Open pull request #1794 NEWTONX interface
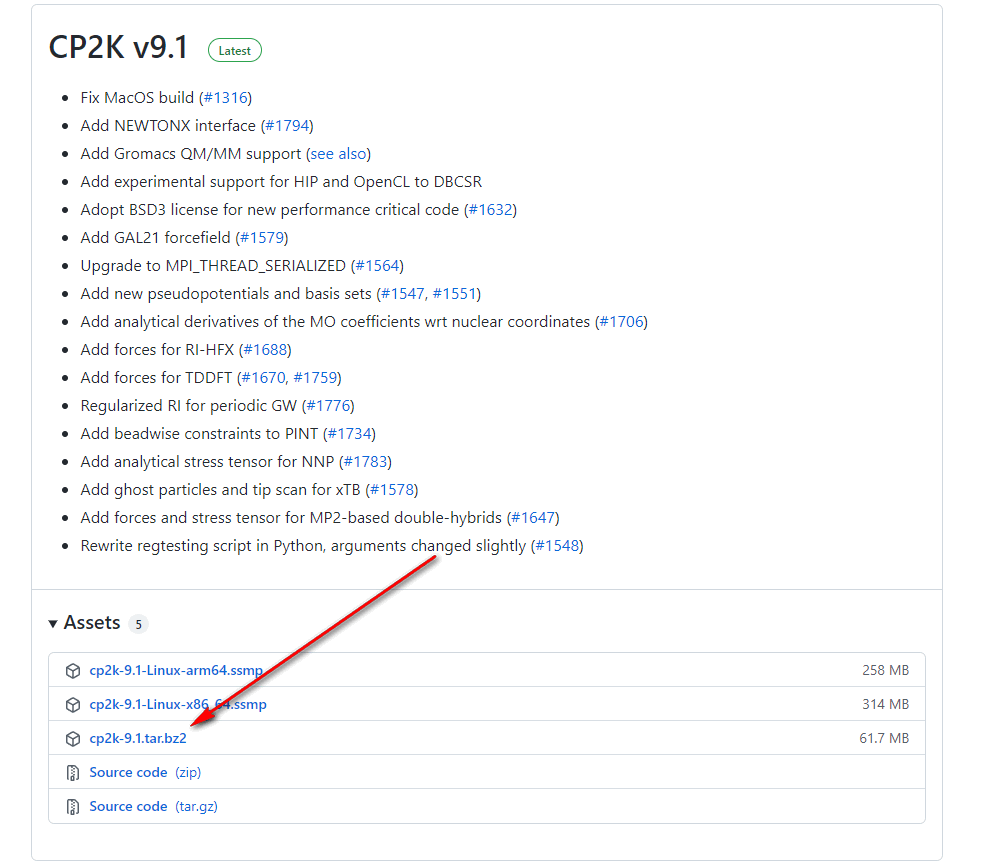986x862 pixels. point(287,126)
